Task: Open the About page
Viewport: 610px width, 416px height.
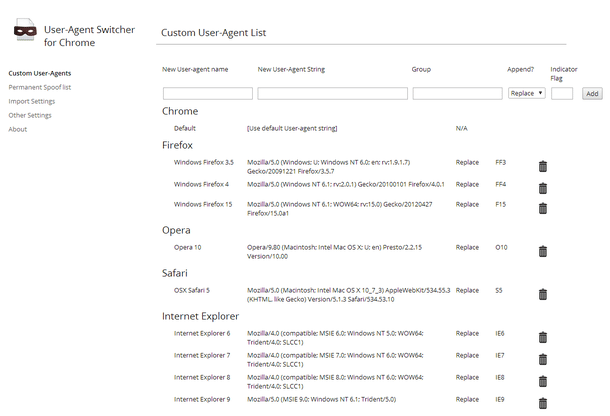Action: (18, 129)
